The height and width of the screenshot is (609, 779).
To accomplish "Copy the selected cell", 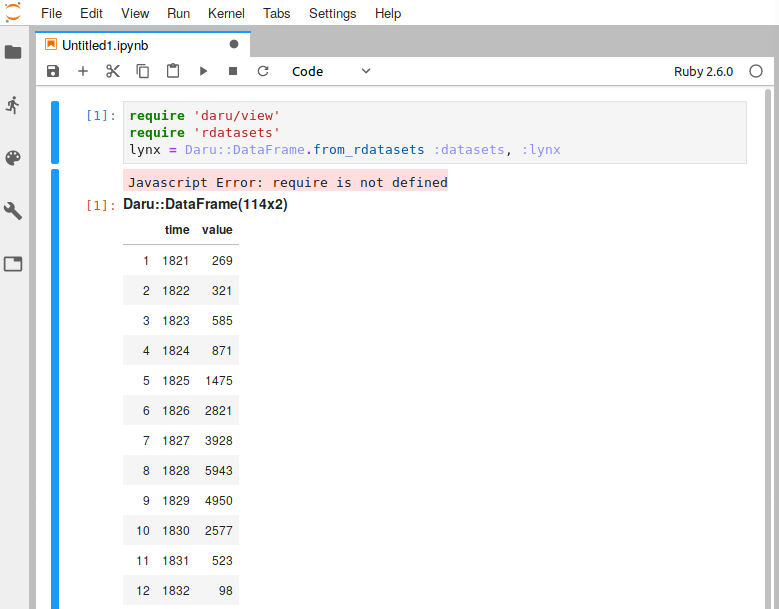I will [143, 71].
